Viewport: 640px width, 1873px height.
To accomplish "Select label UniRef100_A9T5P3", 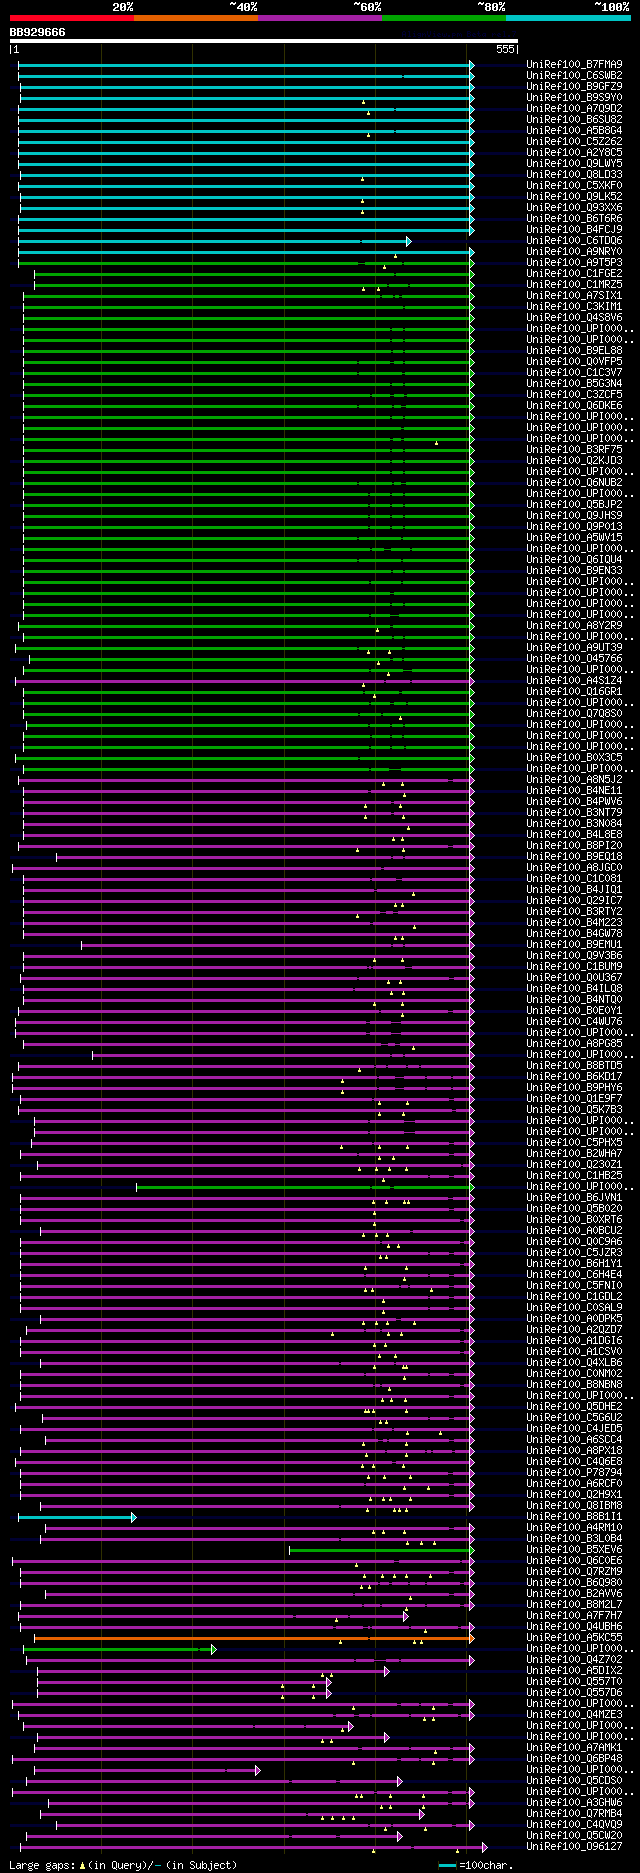I will click(574, 263).
